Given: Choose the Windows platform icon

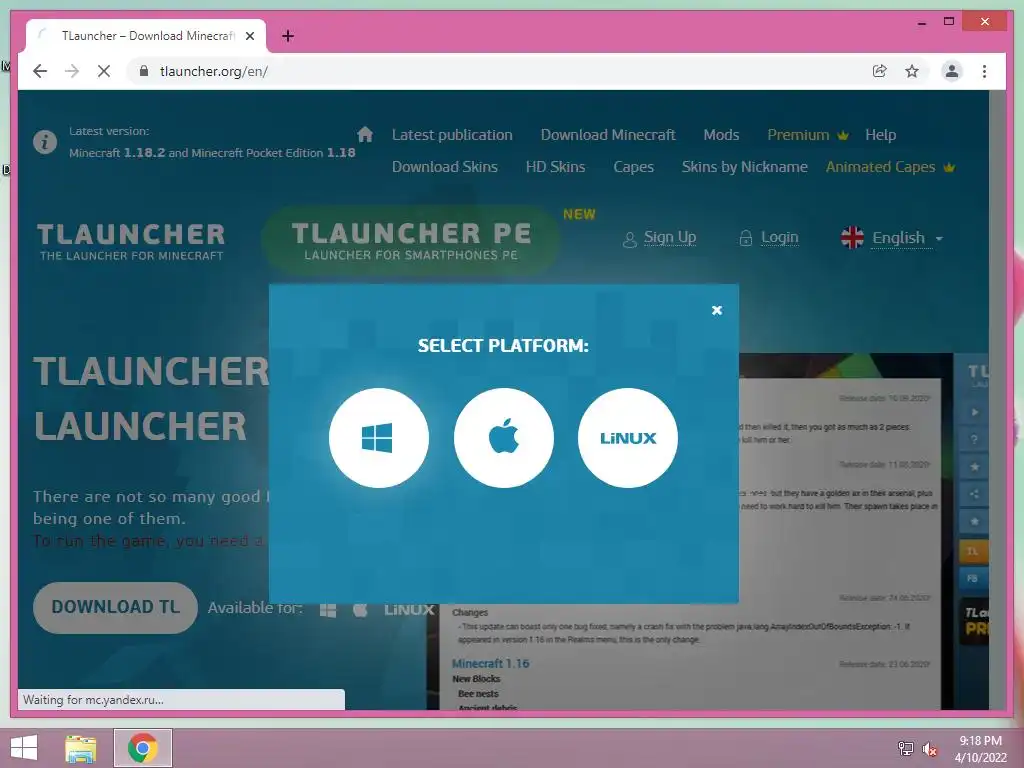Looking at the screenshot, I should (379, 438).
